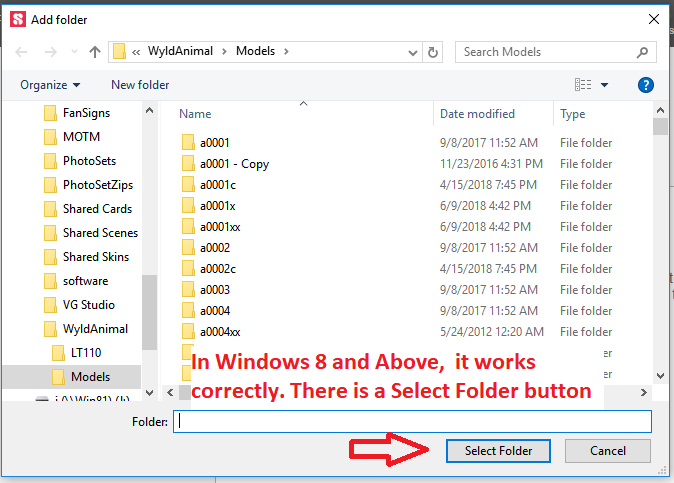Click the Help question mark icon
This screenshot has width=674, height=483.
pos(646,85)
